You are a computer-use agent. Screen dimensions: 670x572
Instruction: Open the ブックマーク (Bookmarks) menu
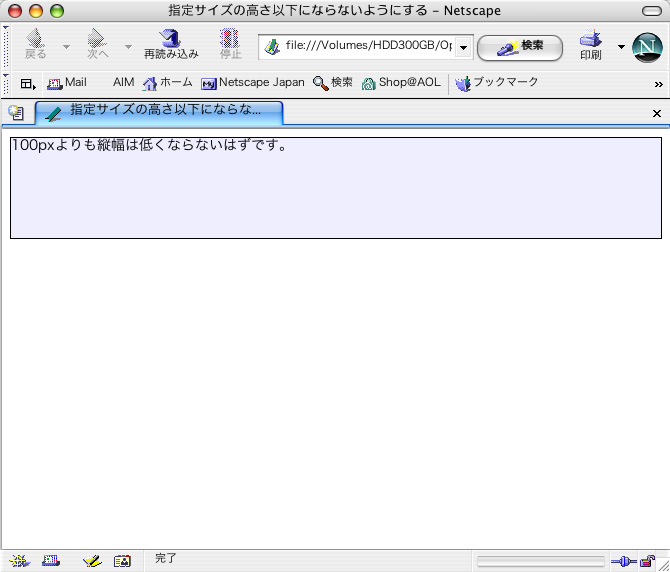[x=496, y=82]
